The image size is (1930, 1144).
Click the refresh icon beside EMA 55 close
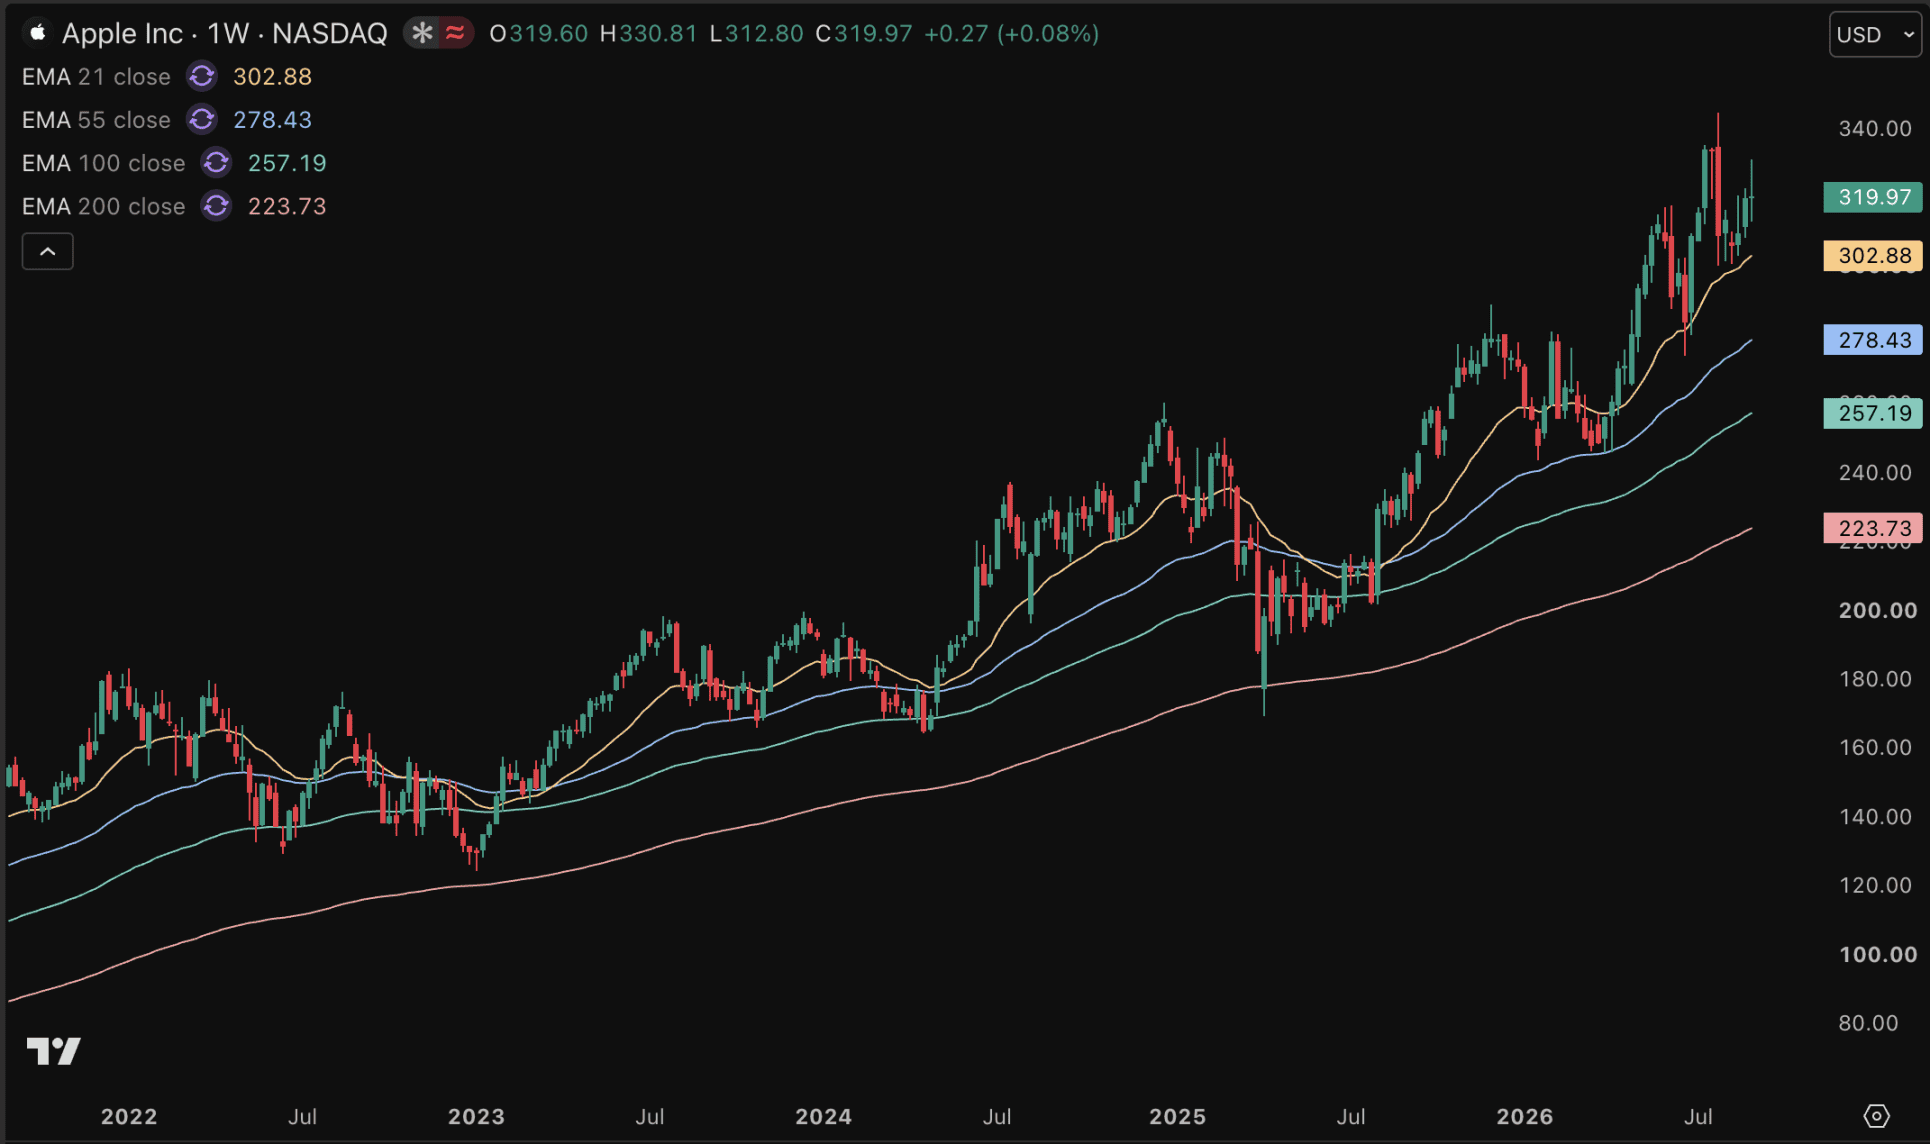point(202,119)
